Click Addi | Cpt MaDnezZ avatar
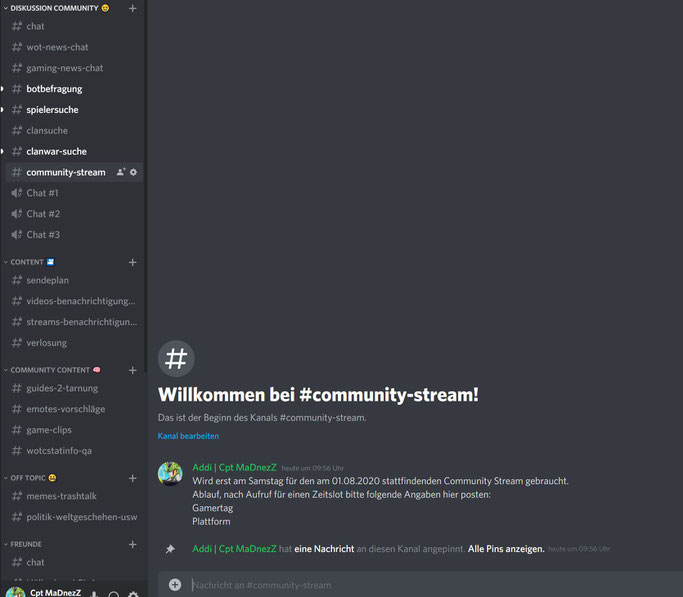 click(x=170, y=474)
